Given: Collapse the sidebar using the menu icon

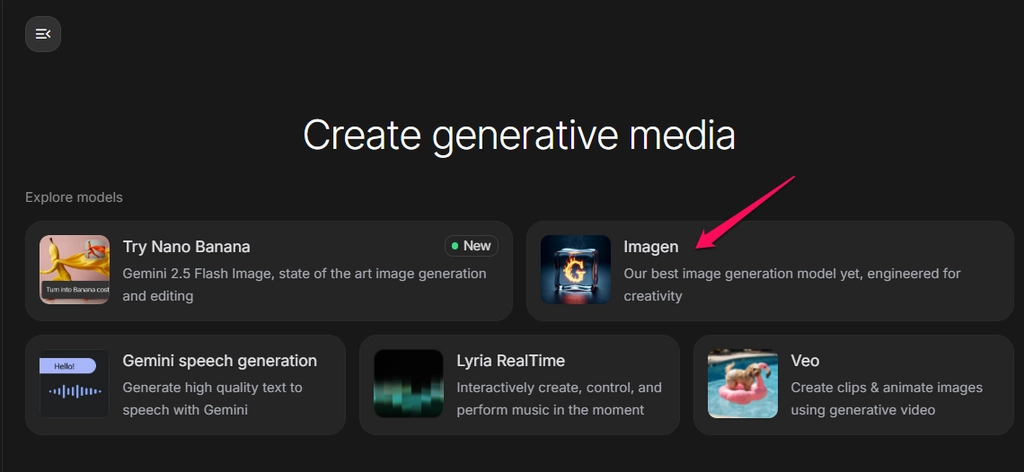Looking at the screenshot, I should [43, 34].
